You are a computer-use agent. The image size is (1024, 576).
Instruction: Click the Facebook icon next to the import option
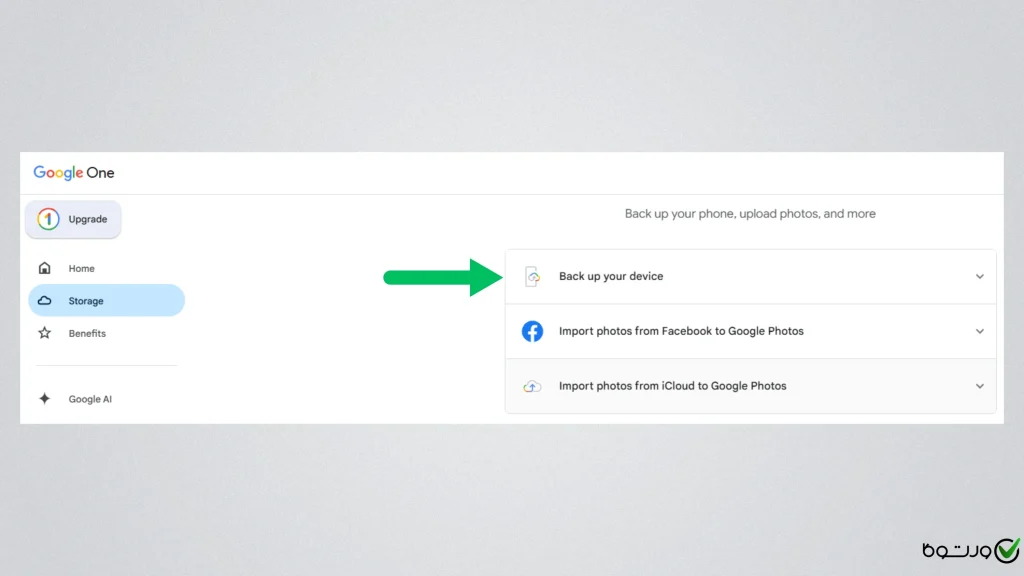point(532,331)
